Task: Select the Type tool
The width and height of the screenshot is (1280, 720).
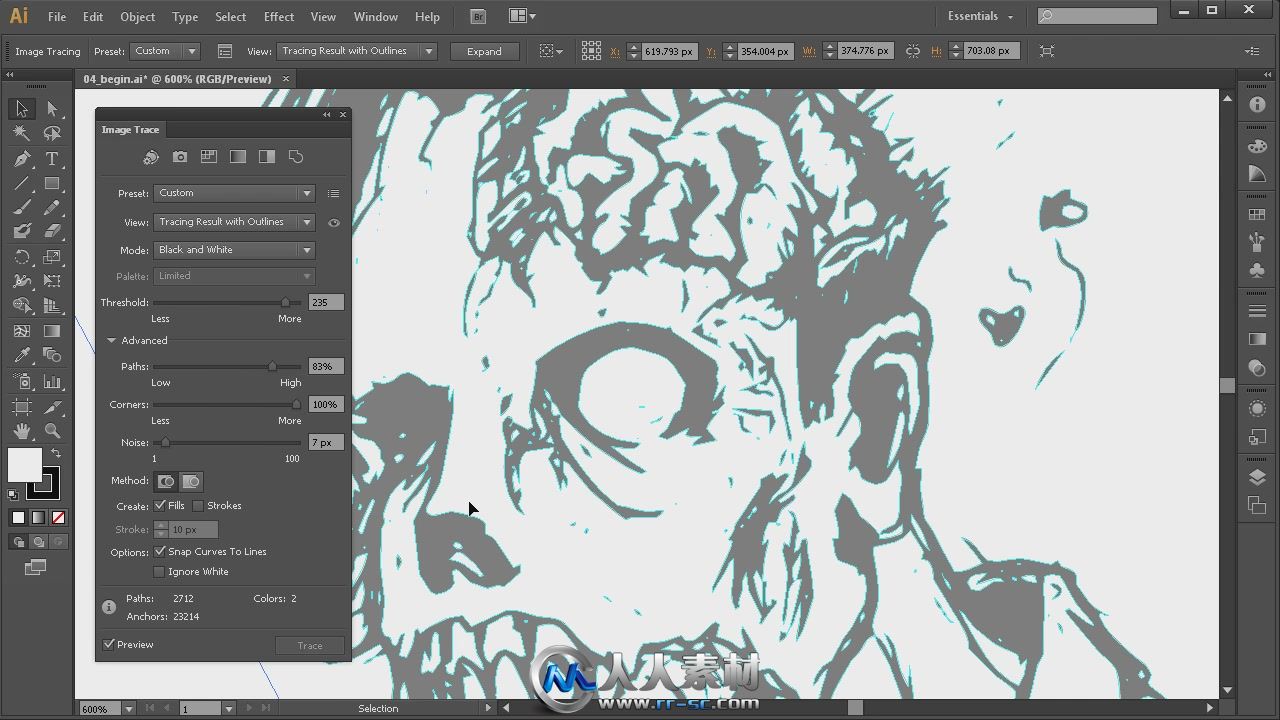Action: pos(52,159)
